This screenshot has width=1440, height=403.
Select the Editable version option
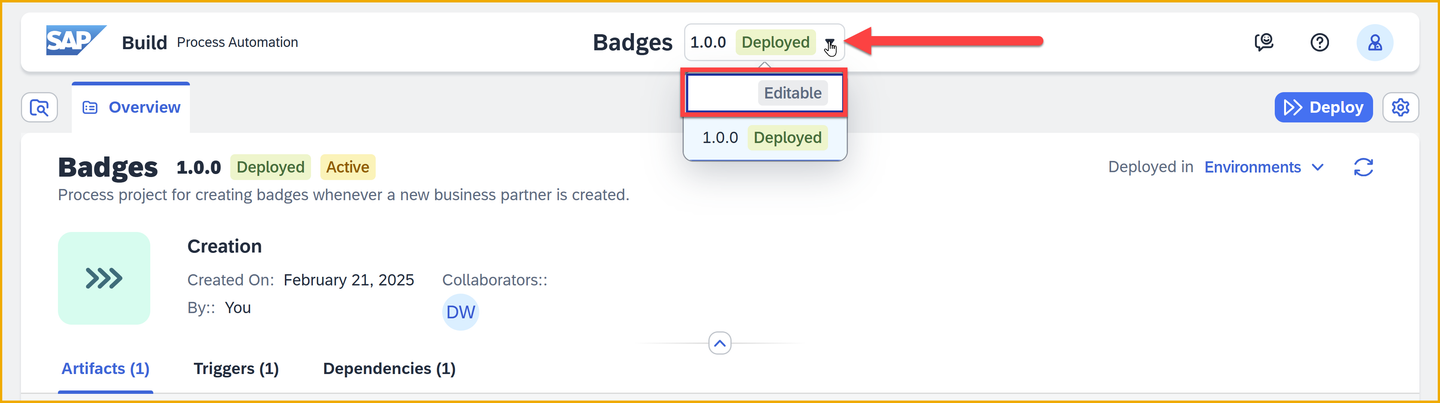click(x=765, y=93)
